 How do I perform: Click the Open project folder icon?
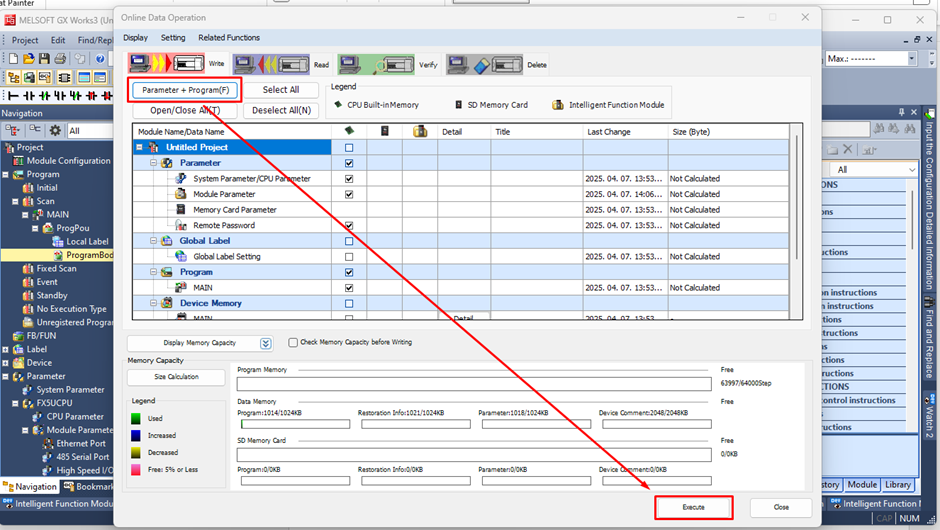pyautogui.click(x=29, y=58)
